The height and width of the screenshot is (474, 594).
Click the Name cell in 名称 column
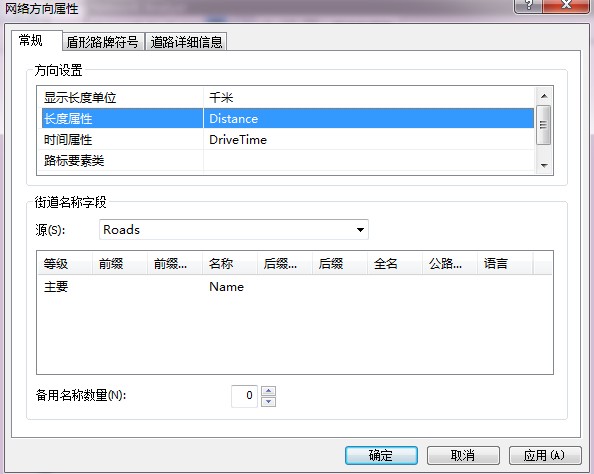coord(227,286)
